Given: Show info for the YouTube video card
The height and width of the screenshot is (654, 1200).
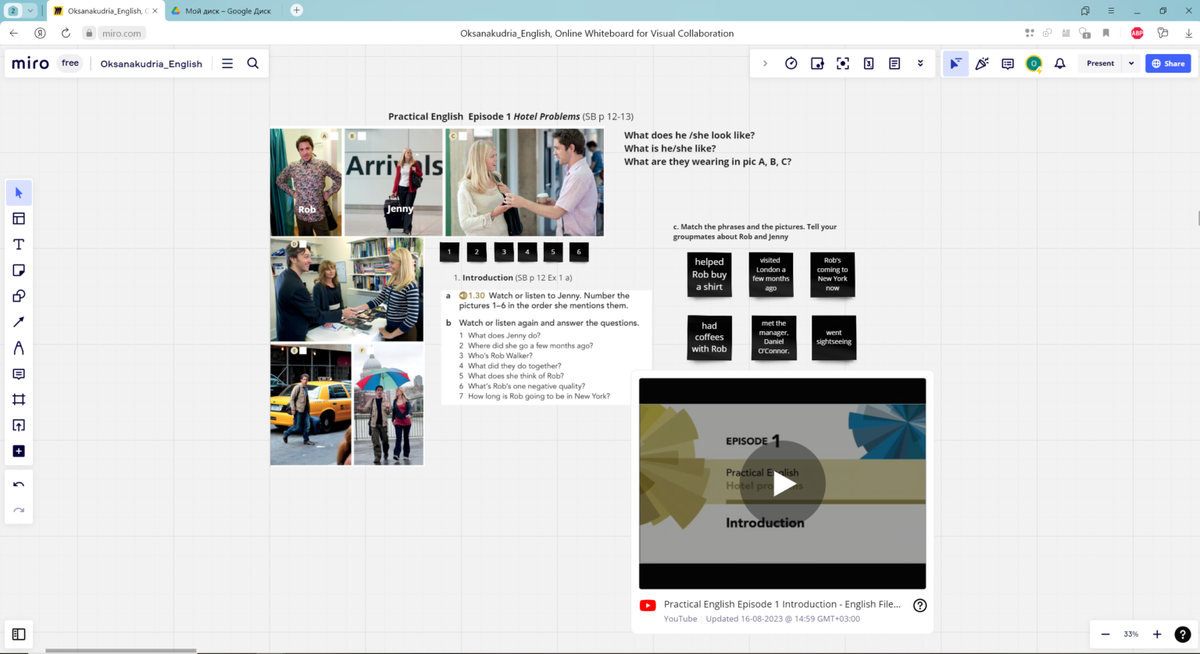Looking at the screenshot, I should 920,605.
